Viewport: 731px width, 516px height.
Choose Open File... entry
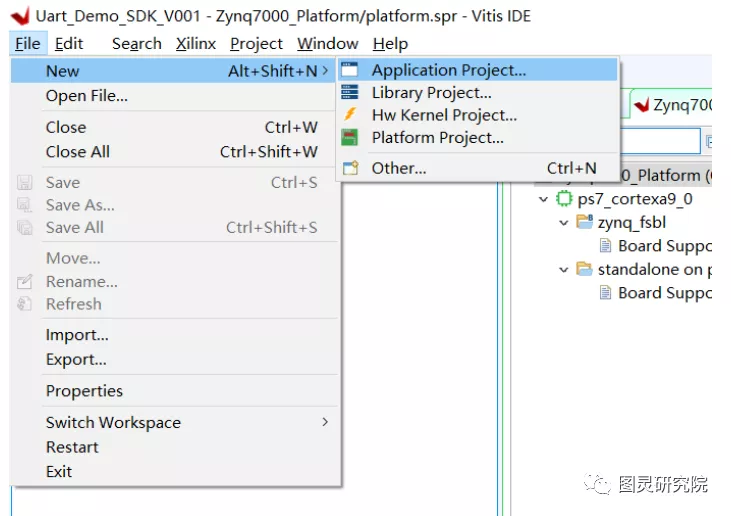tap(173, 96)
